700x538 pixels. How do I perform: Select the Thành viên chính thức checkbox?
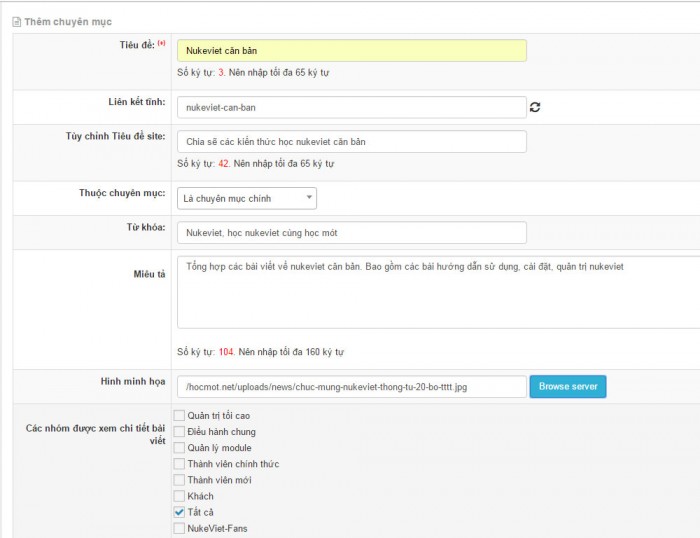pyautogui.click(x=179, y=464)
